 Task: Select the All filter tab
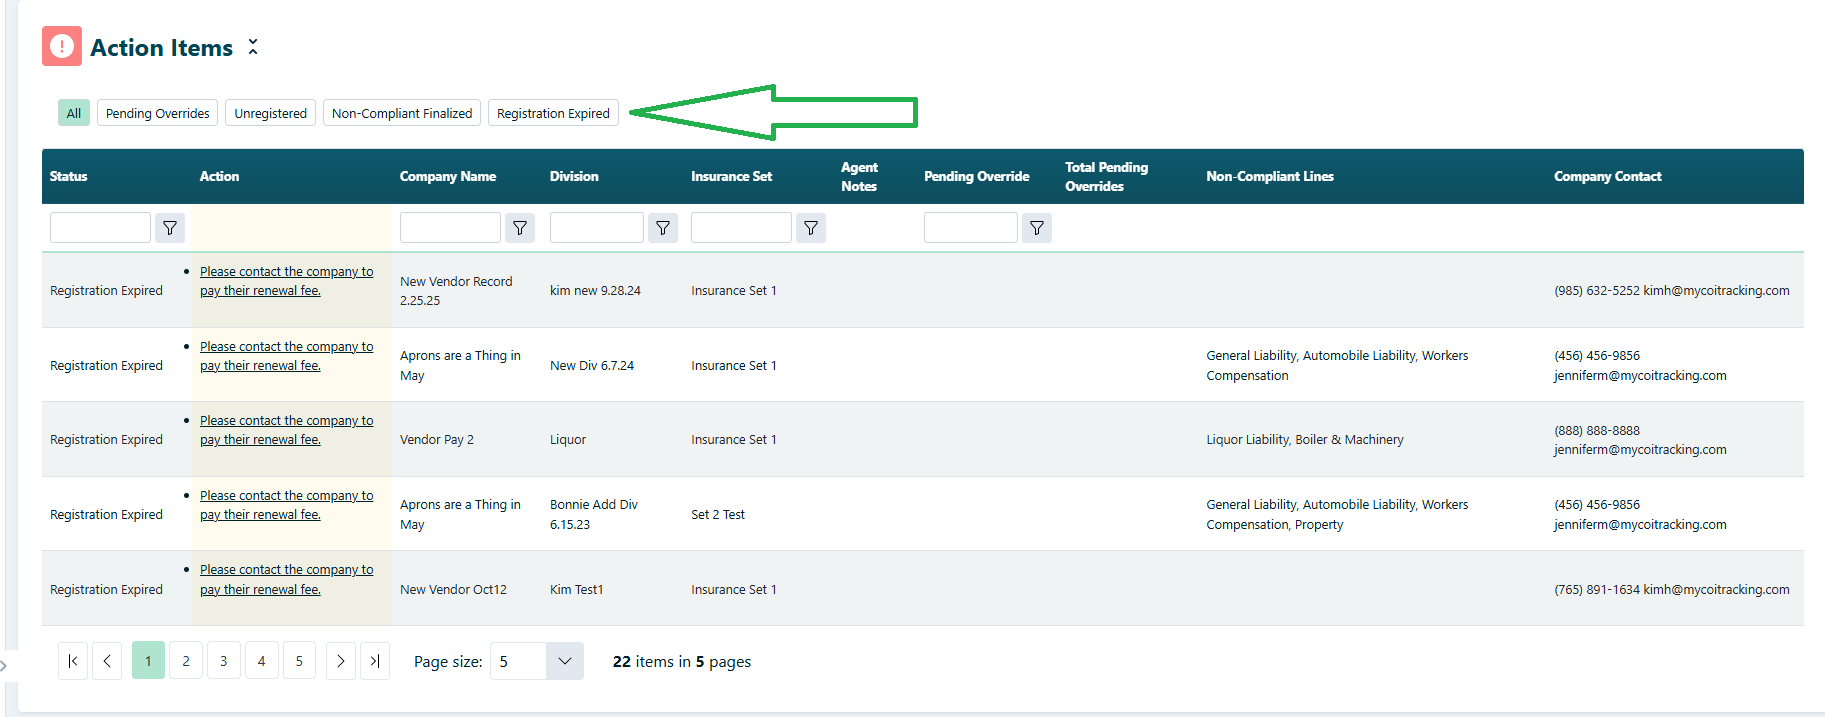74,113
